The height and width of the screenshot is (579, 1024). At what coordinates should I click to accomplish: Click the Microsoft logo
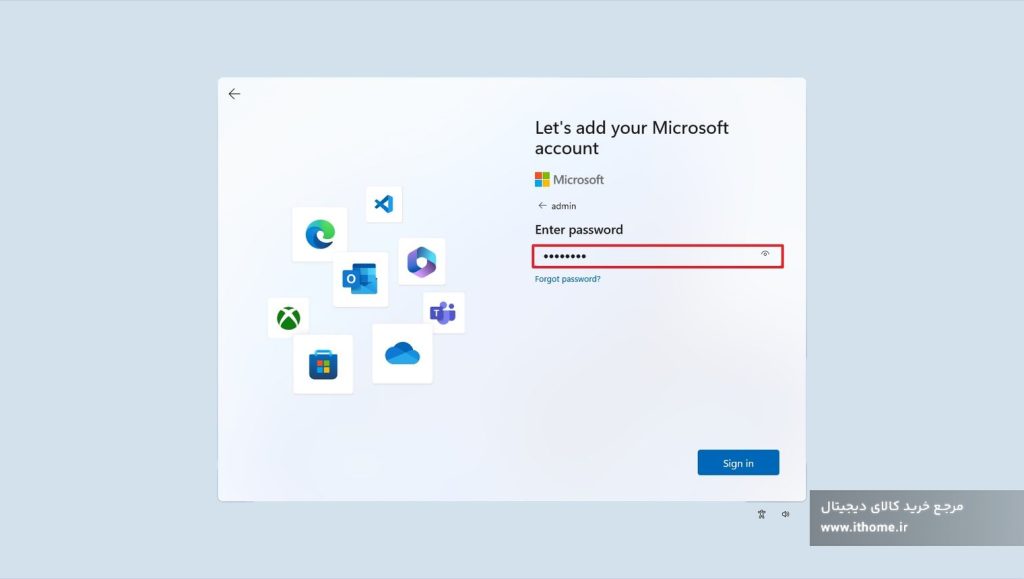pyautogui.click(x=569, y=180)
